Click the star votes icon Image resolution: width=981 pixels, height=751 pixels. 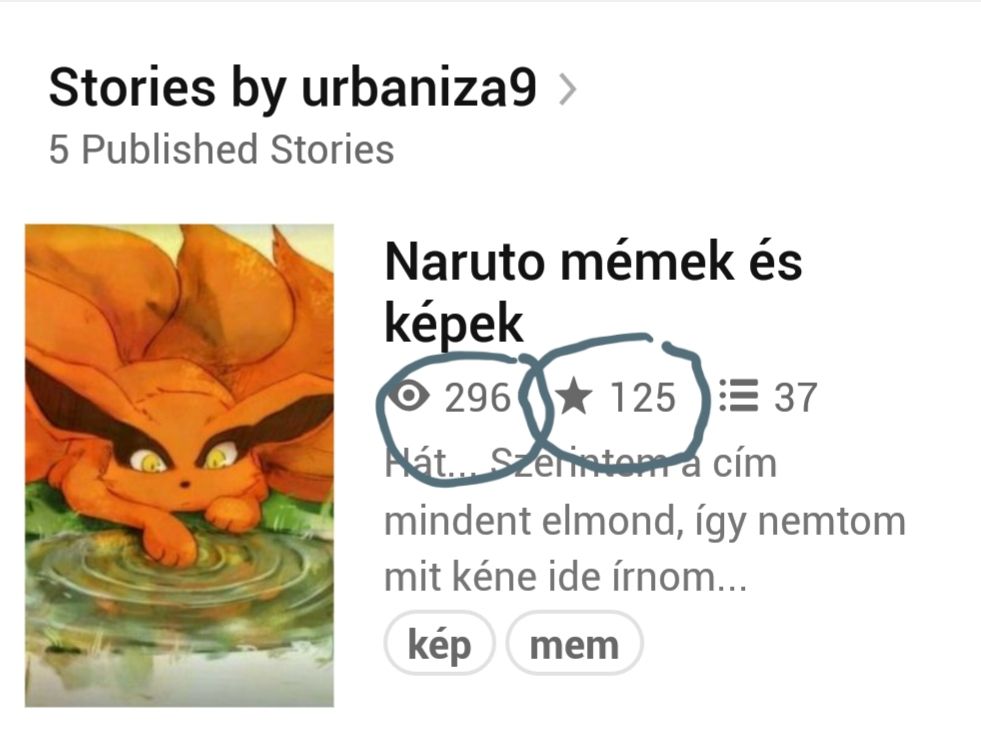(574, 397)
